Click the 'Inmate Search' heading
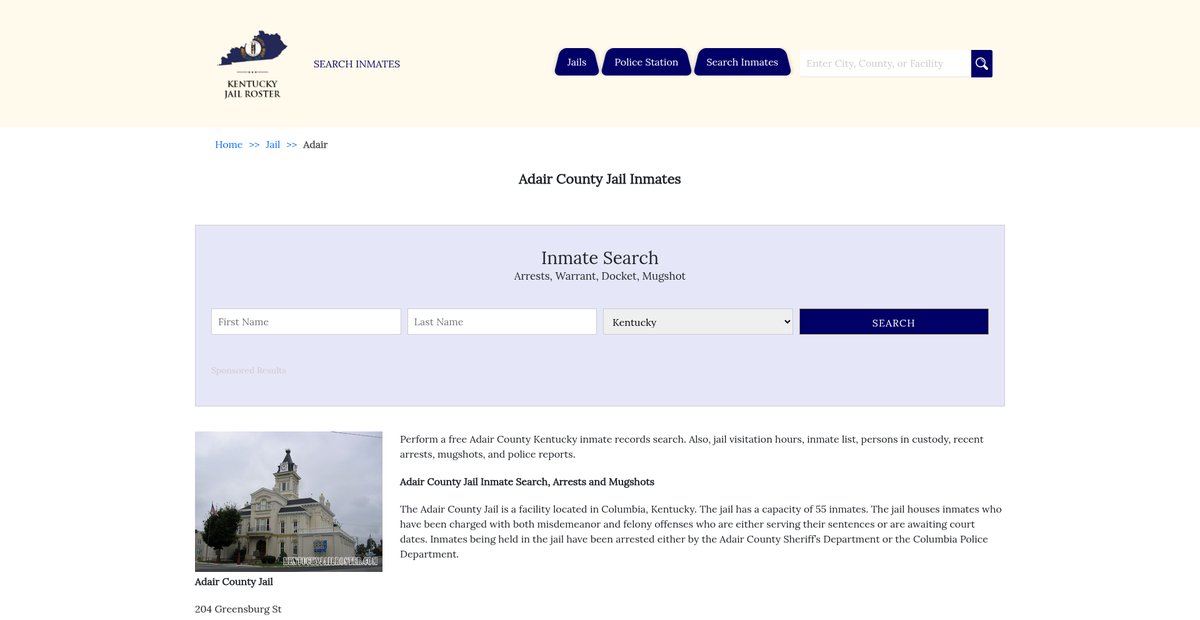The image size is (1200, 620). pos(600,258)
